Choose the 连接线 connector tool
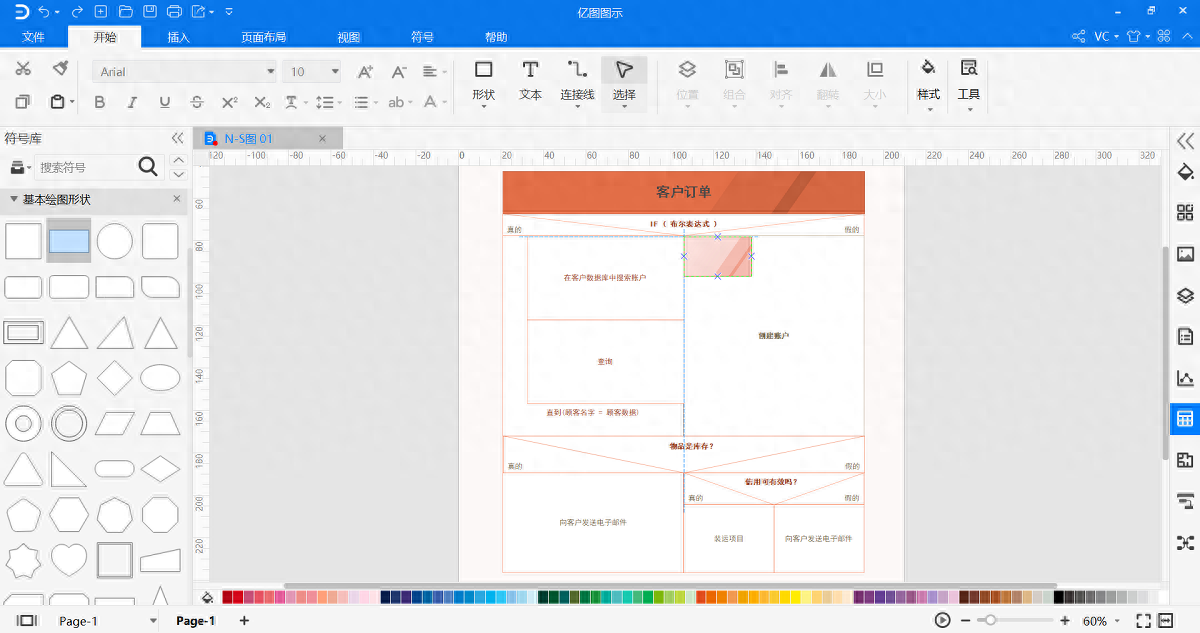The width and height of the screenshot is (1200, 633). point(577,80)
